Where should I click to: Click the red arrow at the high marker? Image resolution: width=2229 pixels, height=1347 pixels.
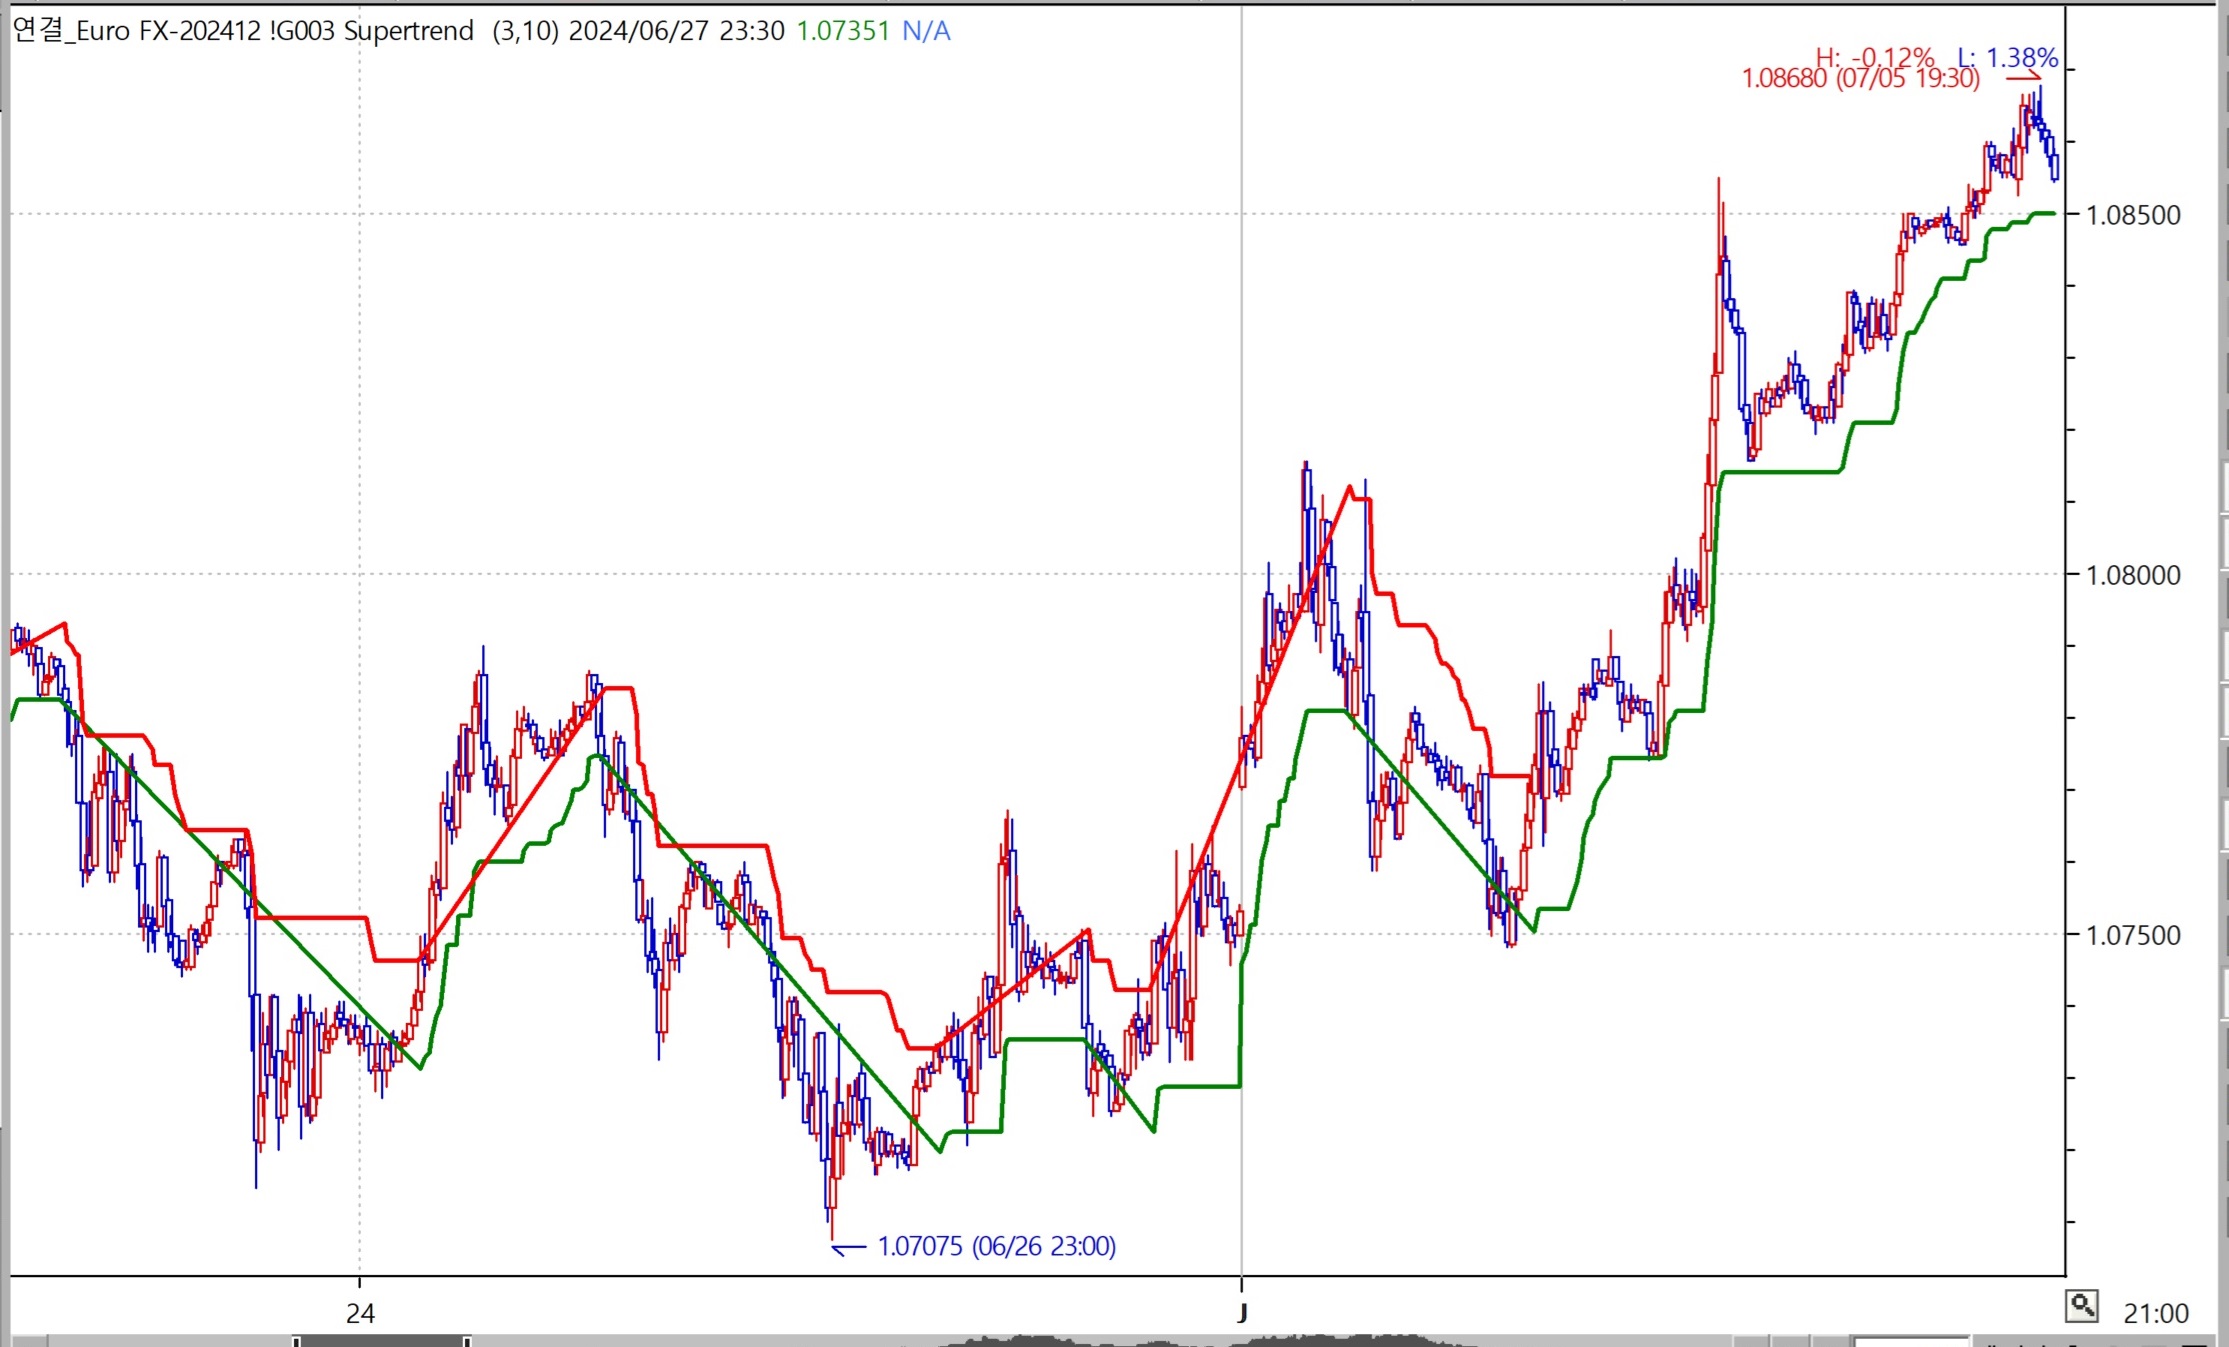2022,78
